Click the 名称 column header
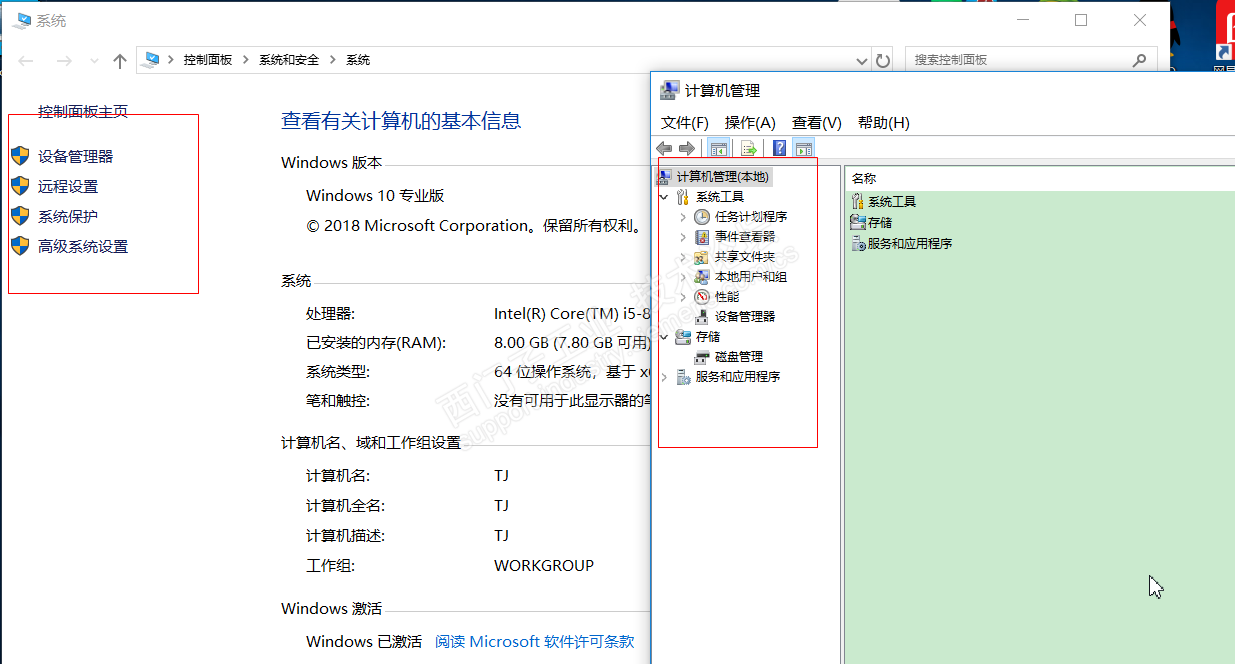This screenshot has height=664, width=1235. [x=865, y=178]
